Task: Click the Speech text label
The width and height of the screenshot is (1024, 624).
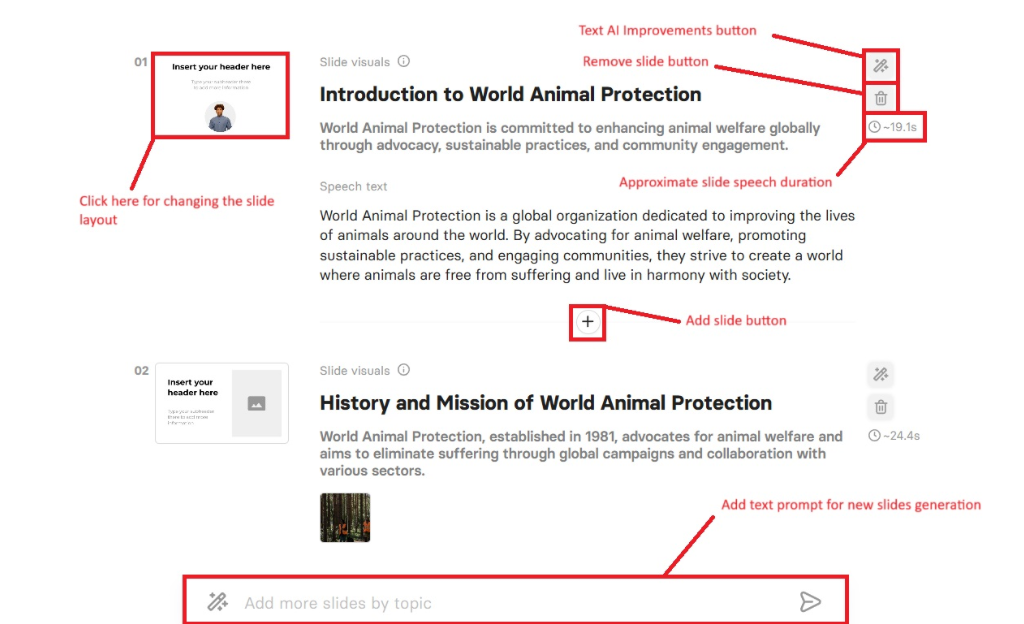Action: [x=353, y=187]
